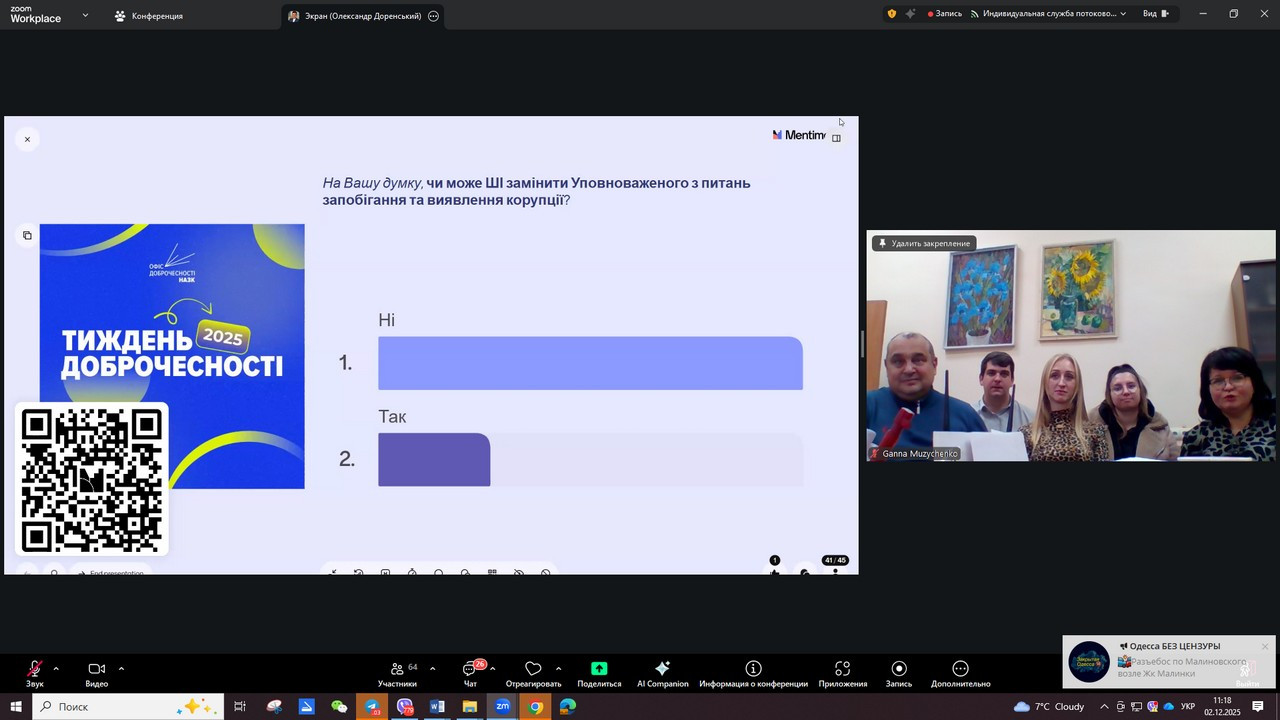Click Удалить закрепление unpin button
Screen dimensions: 1280x720
[x=924, y=243]
